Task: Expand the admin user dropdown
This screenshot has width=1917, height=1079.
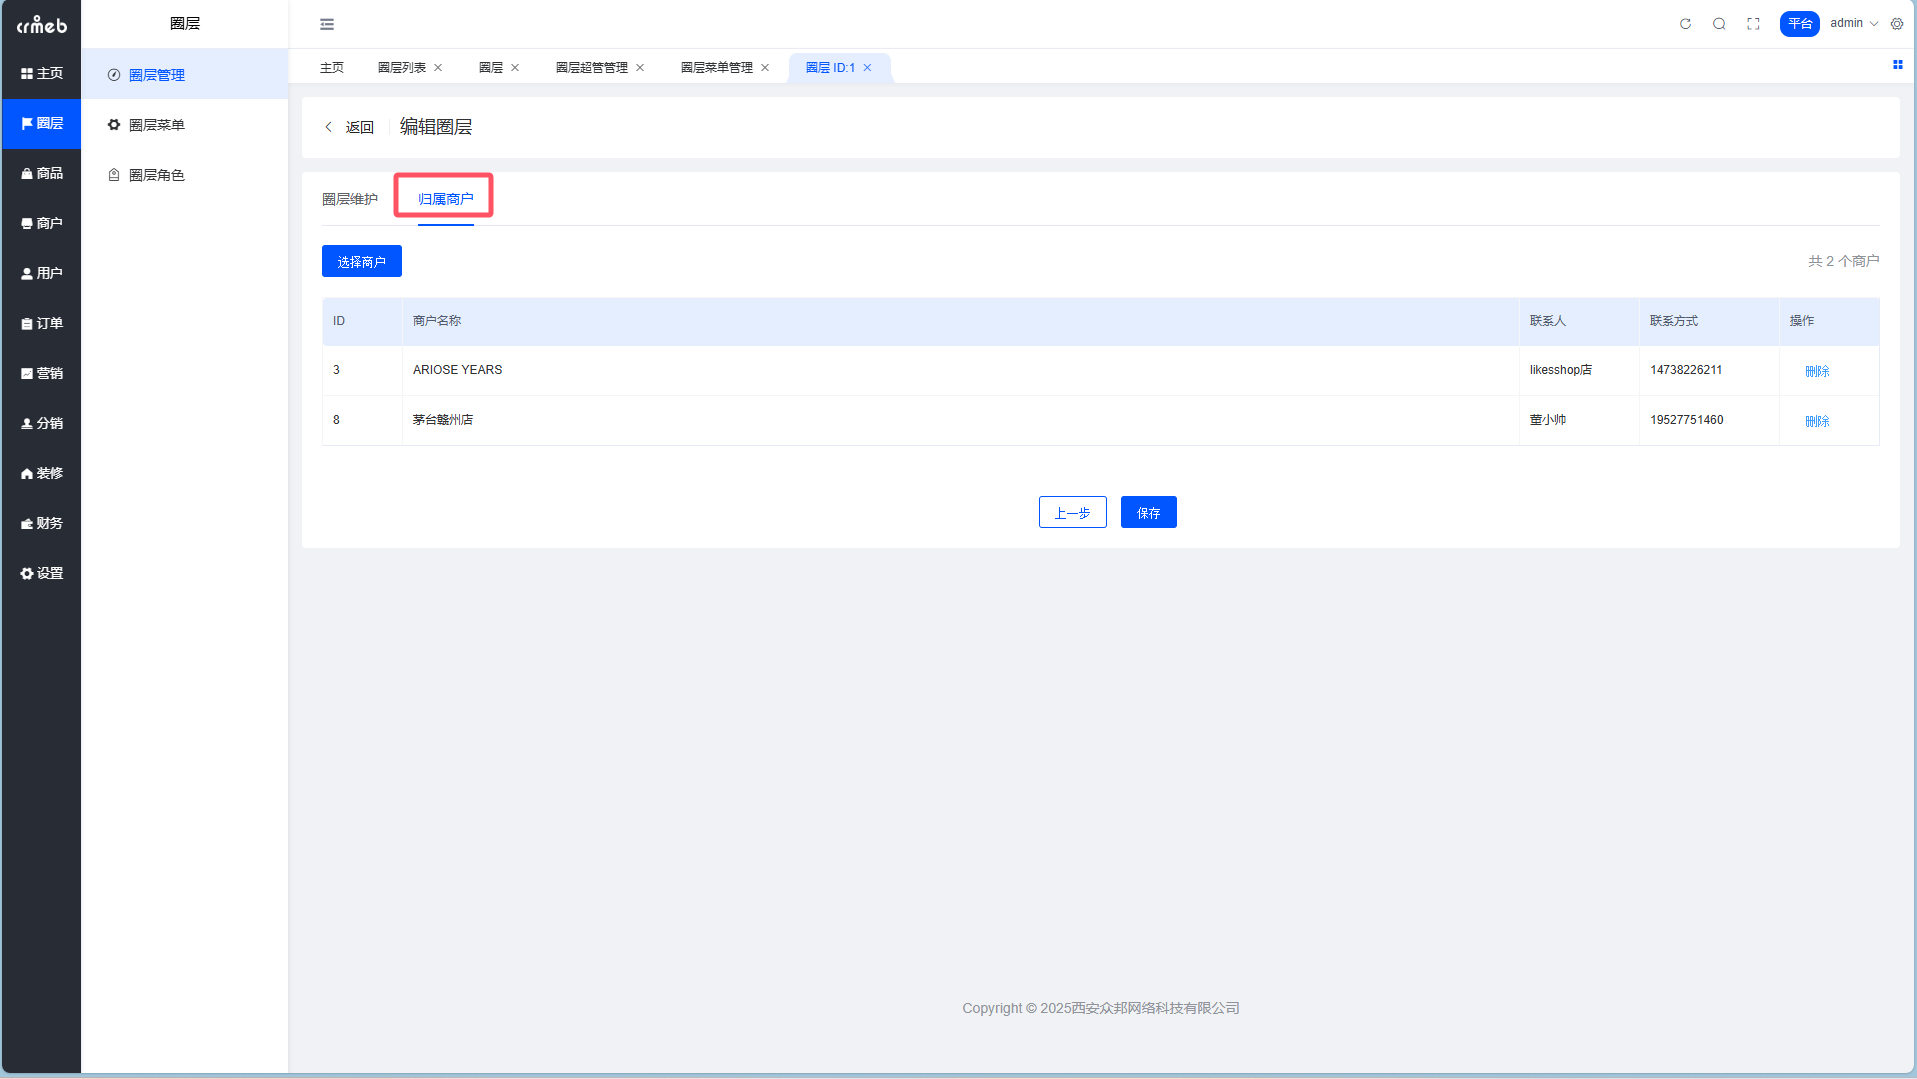Action: pyautogui.click(x=1853, y=23)
